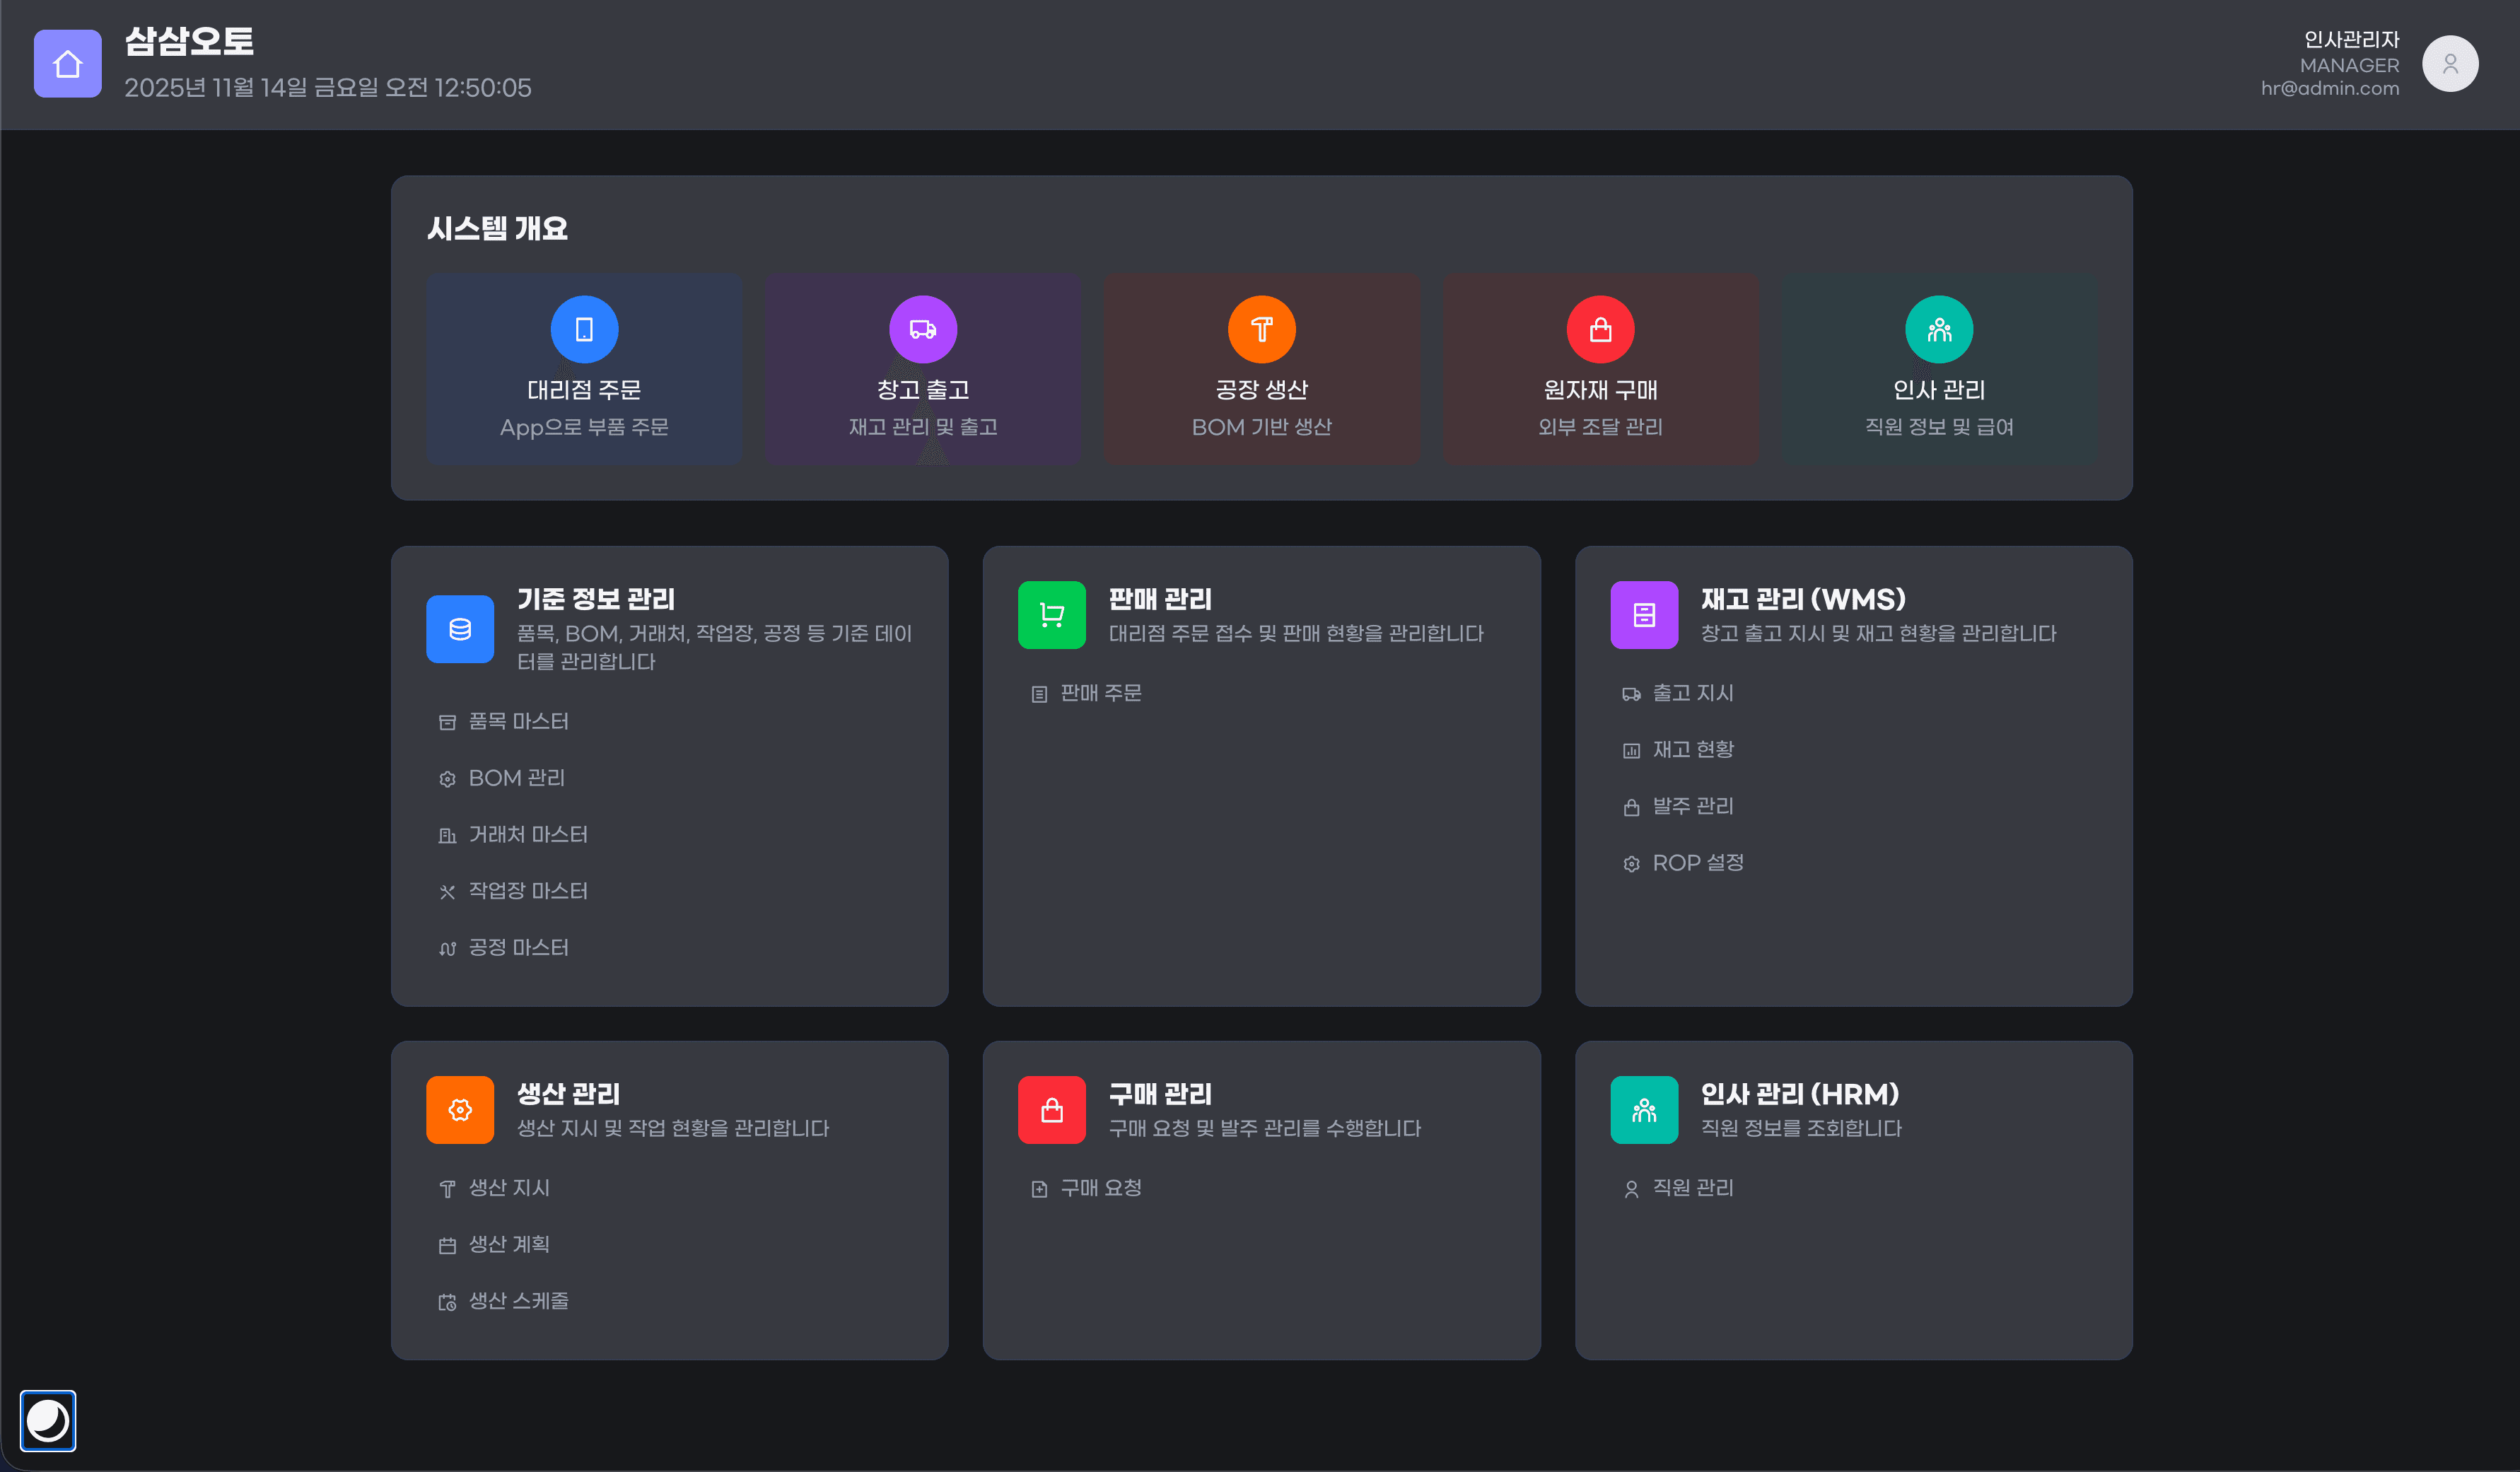Click 구매 요청 link
The height and width of the screenshot is (1472, 2520).
(x=1100, y=1188)
